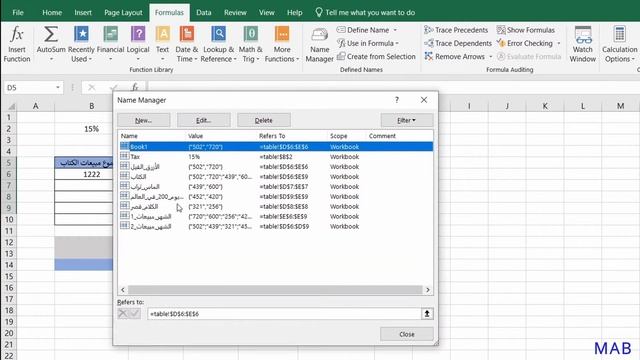
Task: Click Remove Arrows button
Action: coord(455,56)
